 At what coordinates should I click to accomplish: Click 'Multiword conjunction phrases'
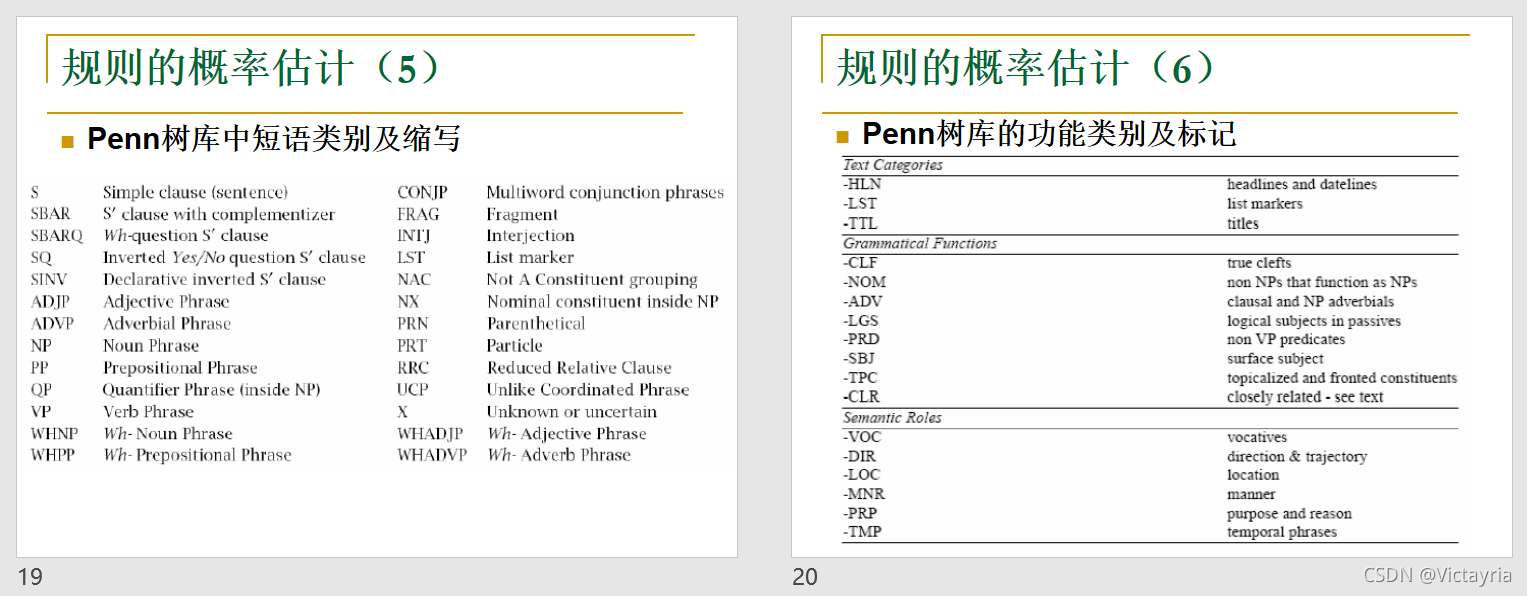[x=605, y=192]
